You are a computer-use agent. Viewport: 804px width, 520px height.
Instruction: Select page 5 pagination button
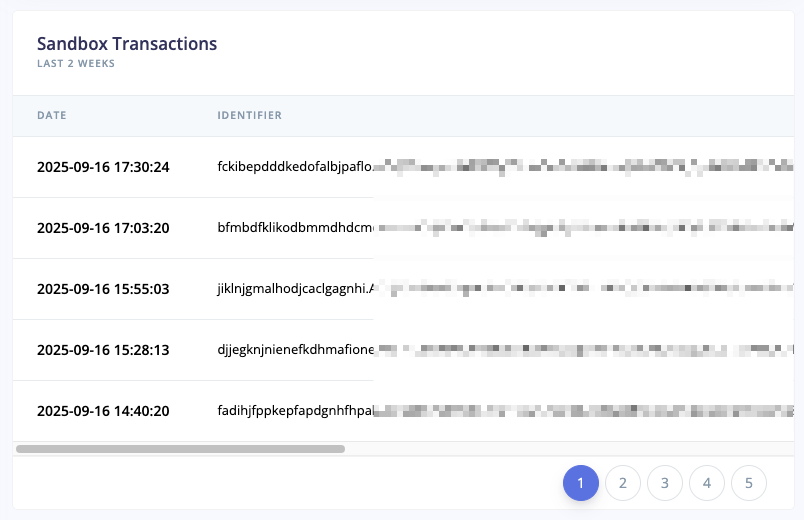click(x=748, y=484)
